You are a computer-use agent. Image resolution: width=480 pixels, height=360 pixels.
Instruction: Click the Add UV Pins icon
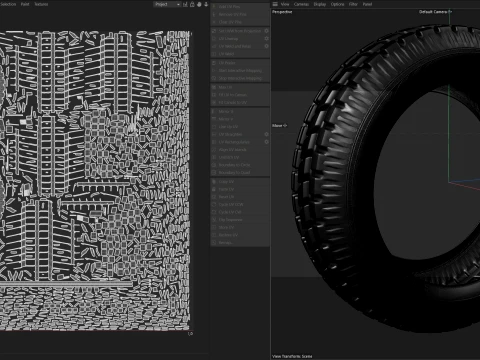point(214,7)
